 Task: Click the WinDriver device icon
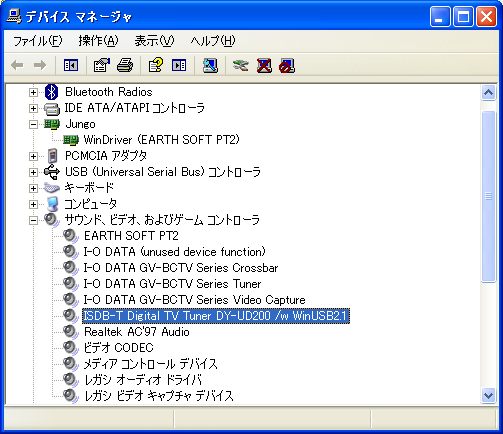click(71, 140)
